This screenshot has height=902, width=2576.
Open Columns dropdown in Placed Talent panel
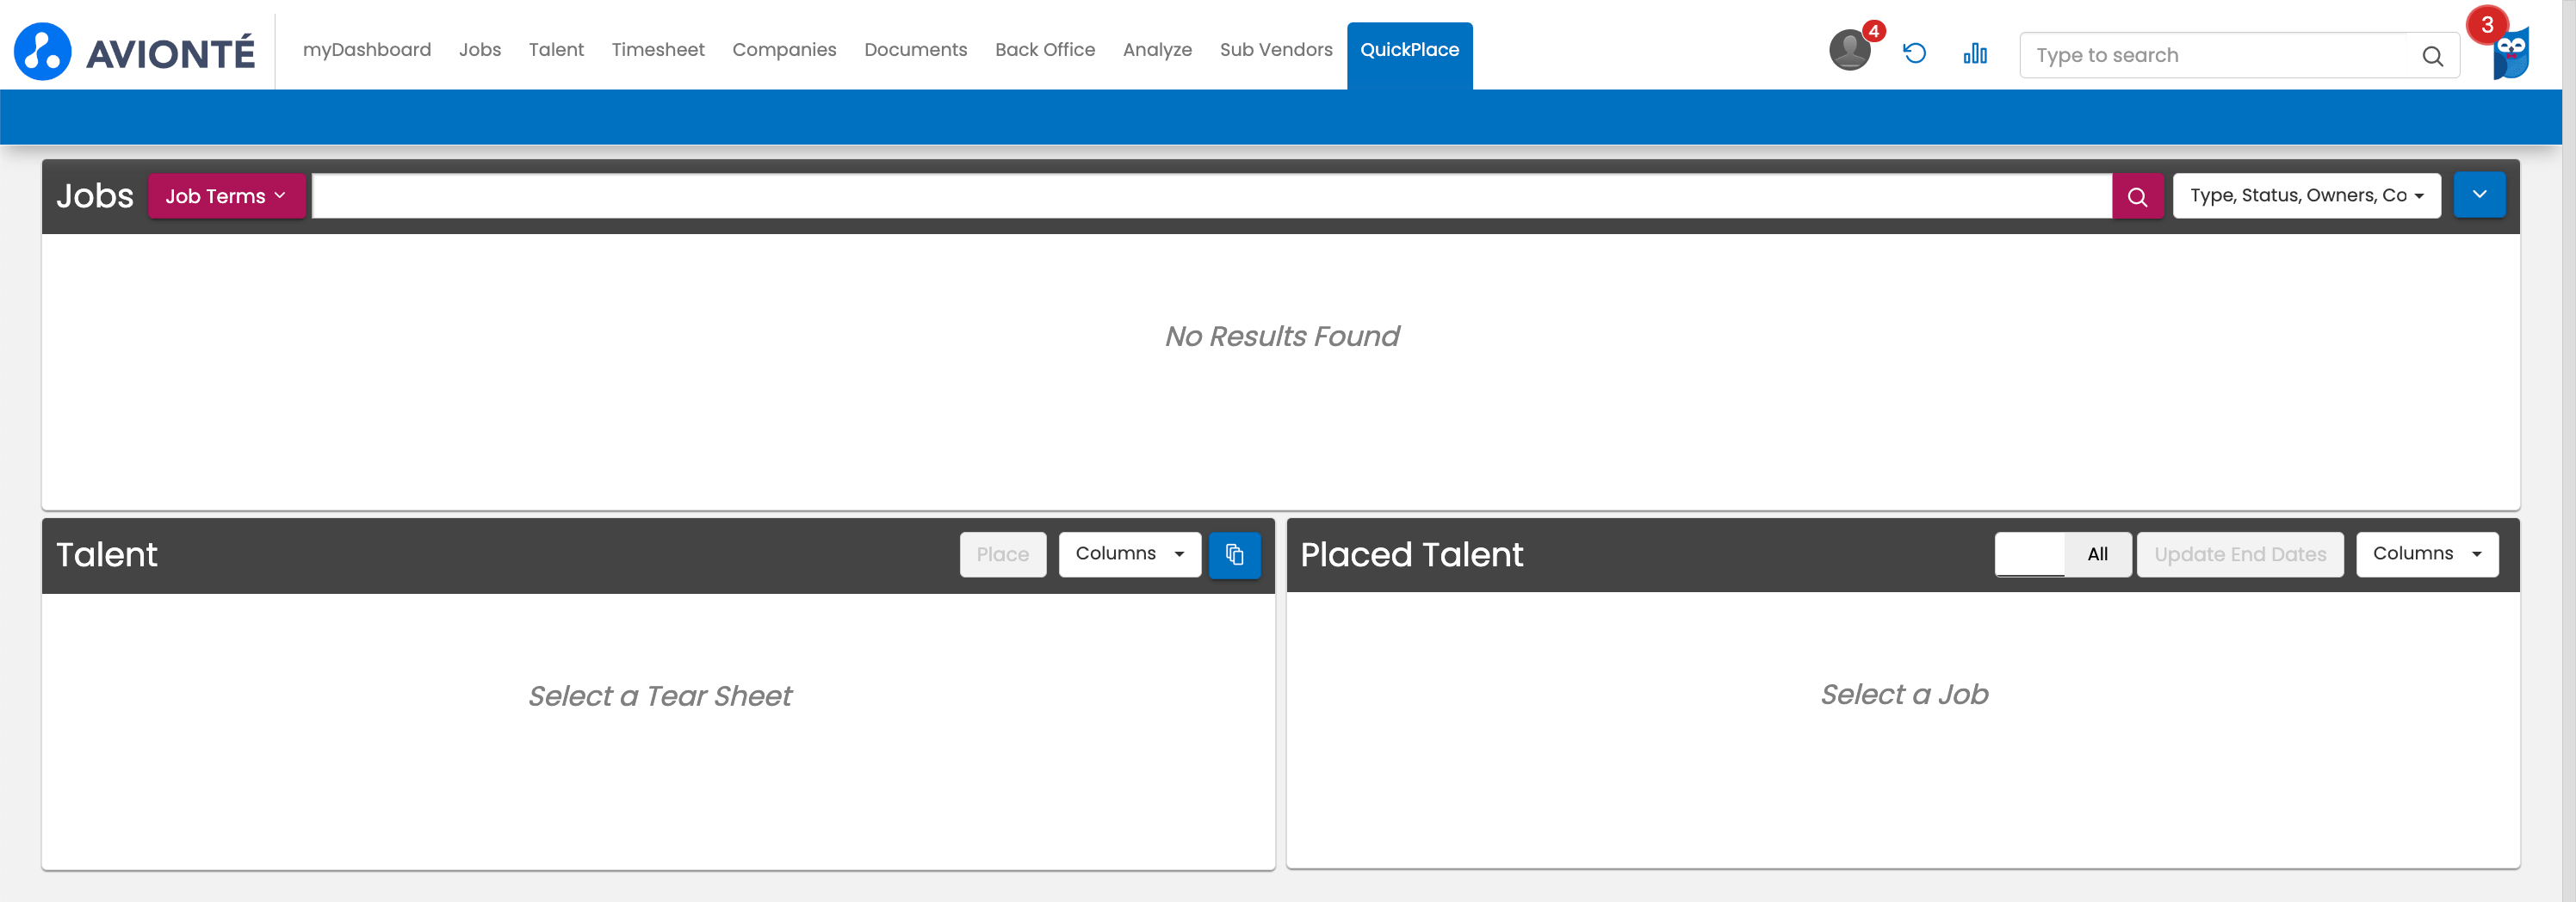tap(2427, 554)
